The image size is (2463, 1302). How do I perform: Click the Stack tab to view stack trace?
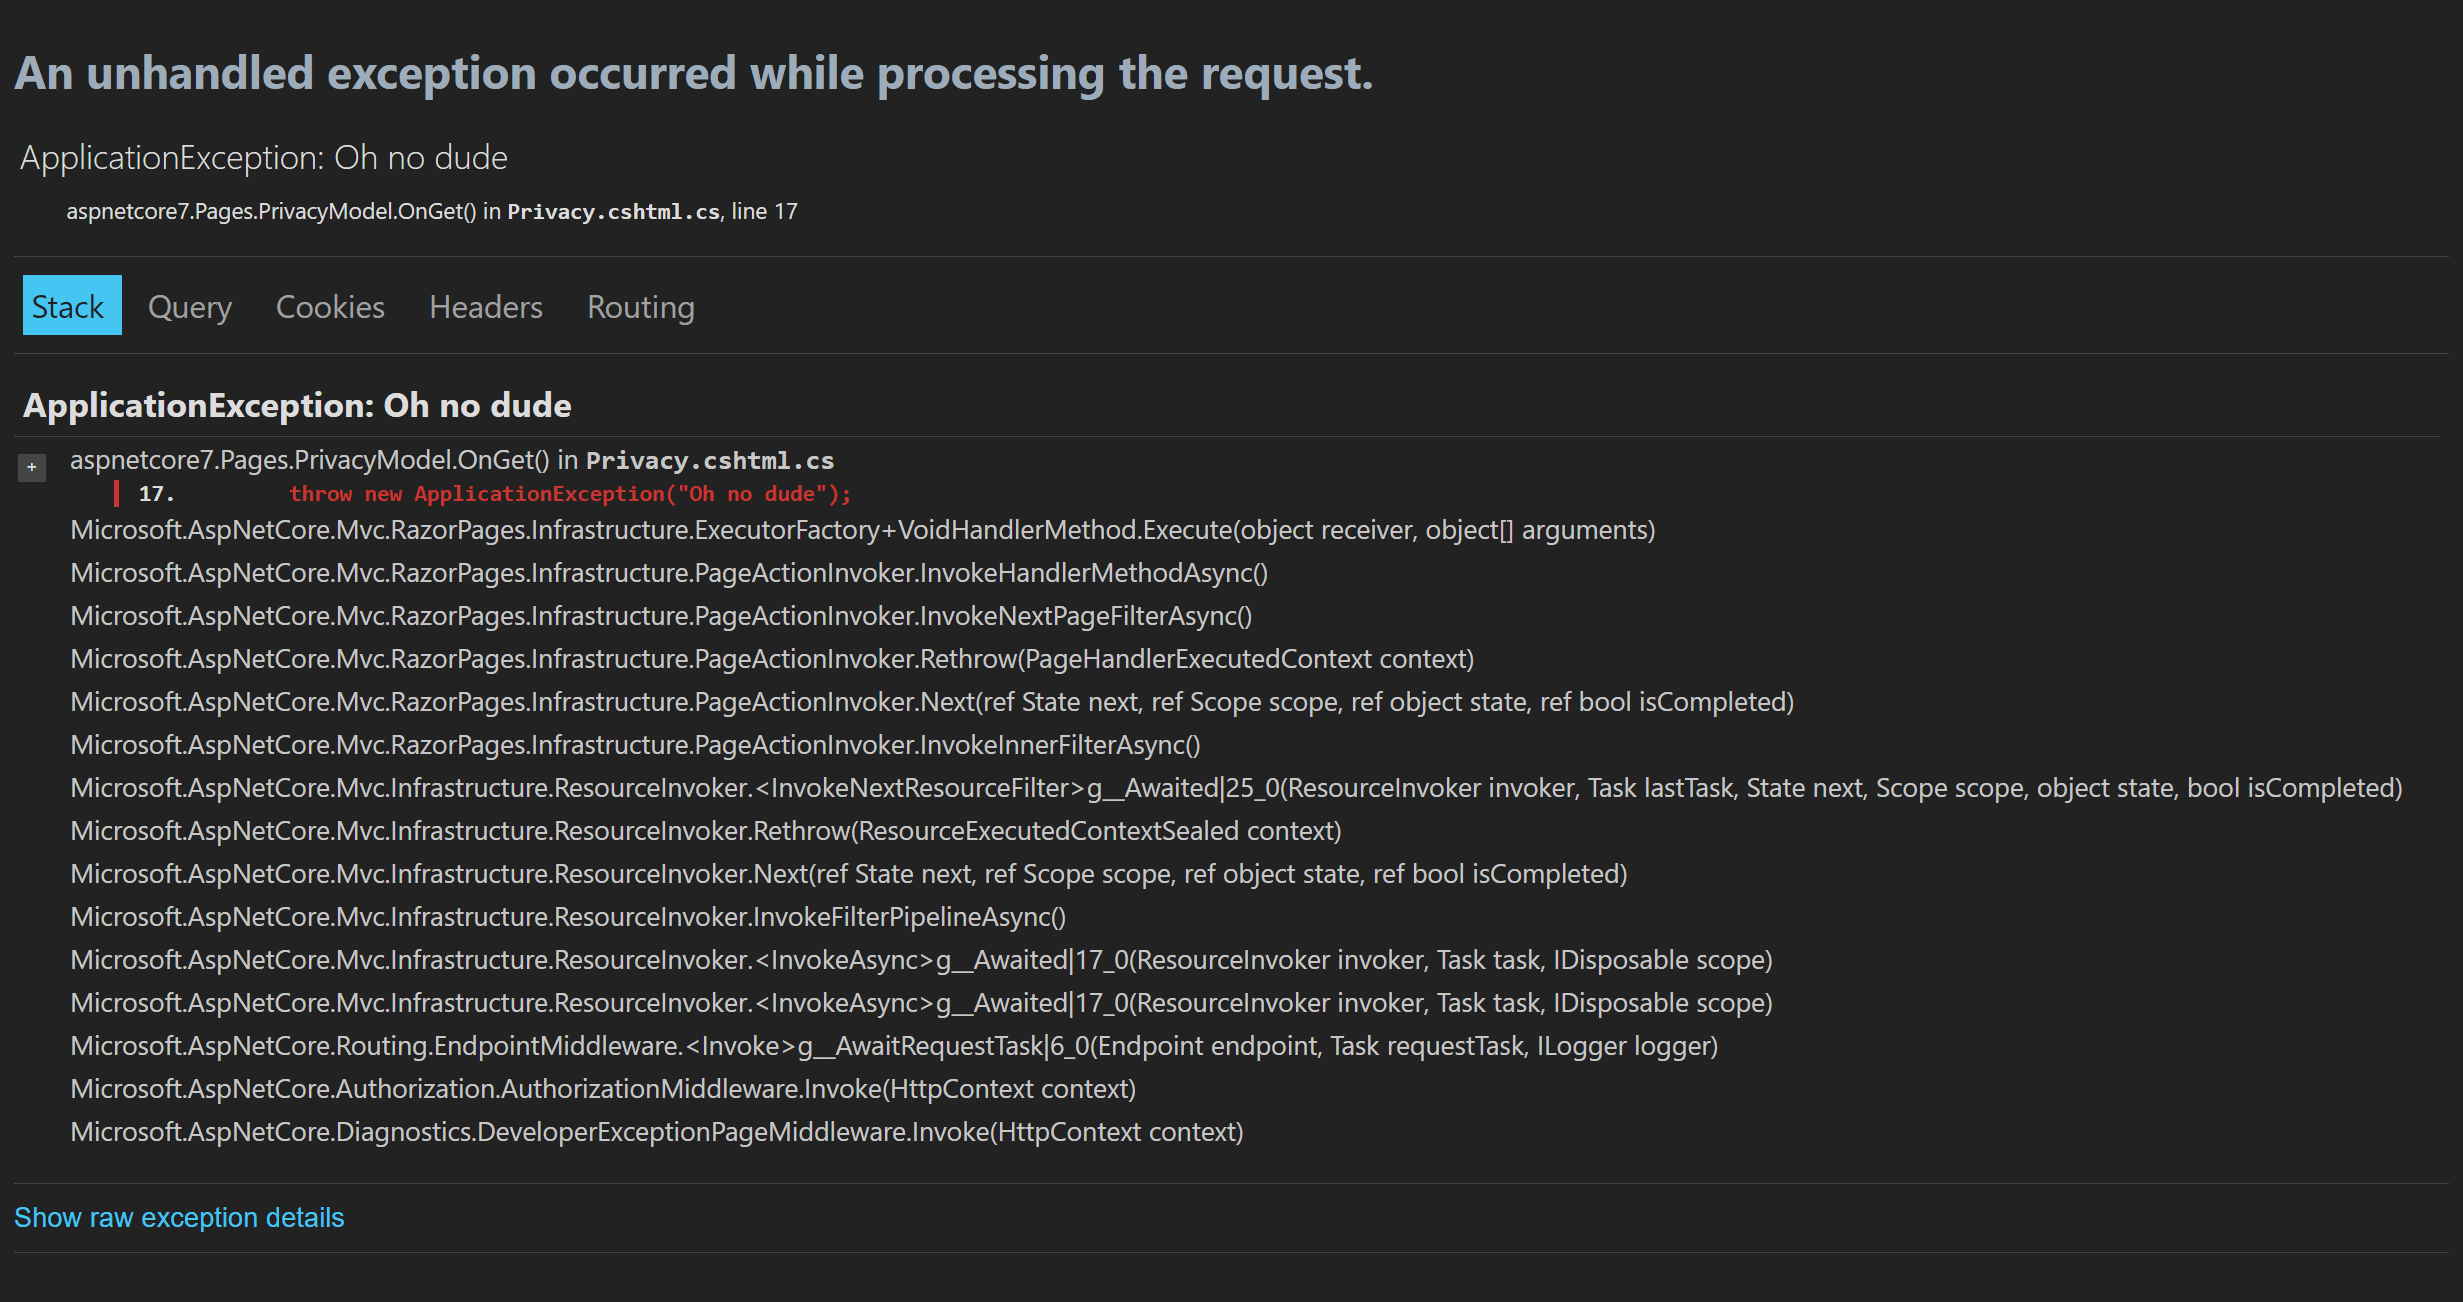pyautogui.click(x=67, y=306)
